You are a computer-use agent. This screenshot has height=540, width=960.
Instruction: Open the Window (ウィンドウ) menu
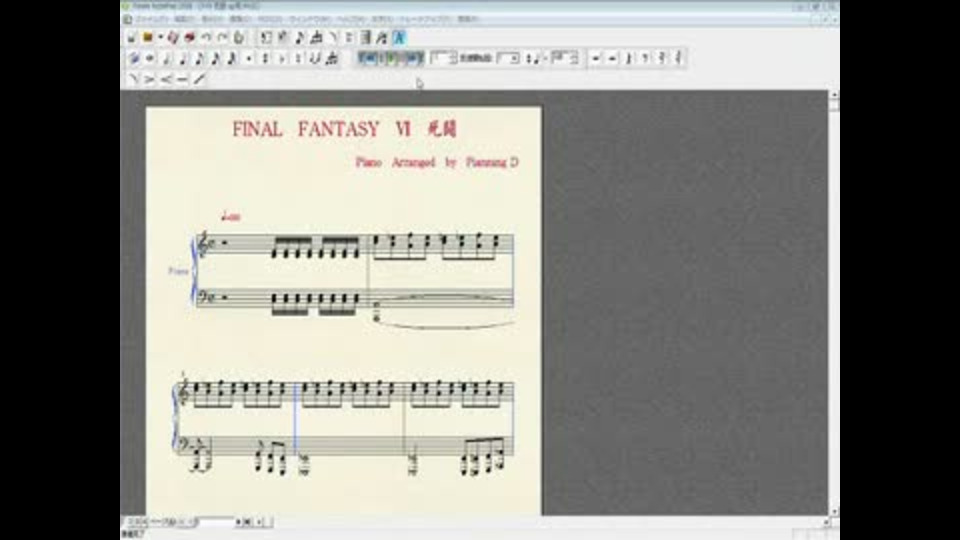tap(309, 19)
